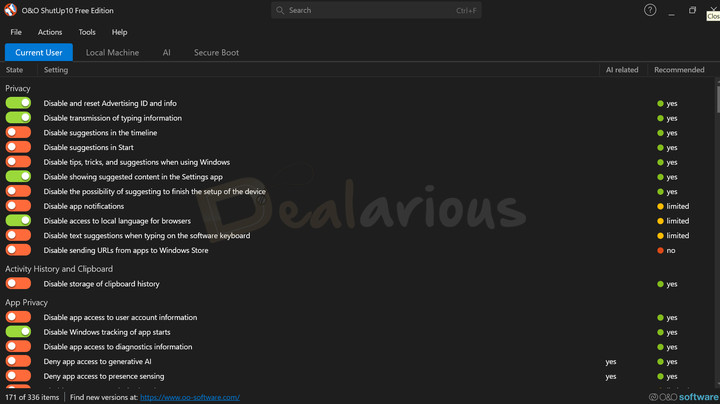Viewport: 720px width, 404px height.
Task: Click the 'Disable app notifications' setting text
Action: (84, 206)
